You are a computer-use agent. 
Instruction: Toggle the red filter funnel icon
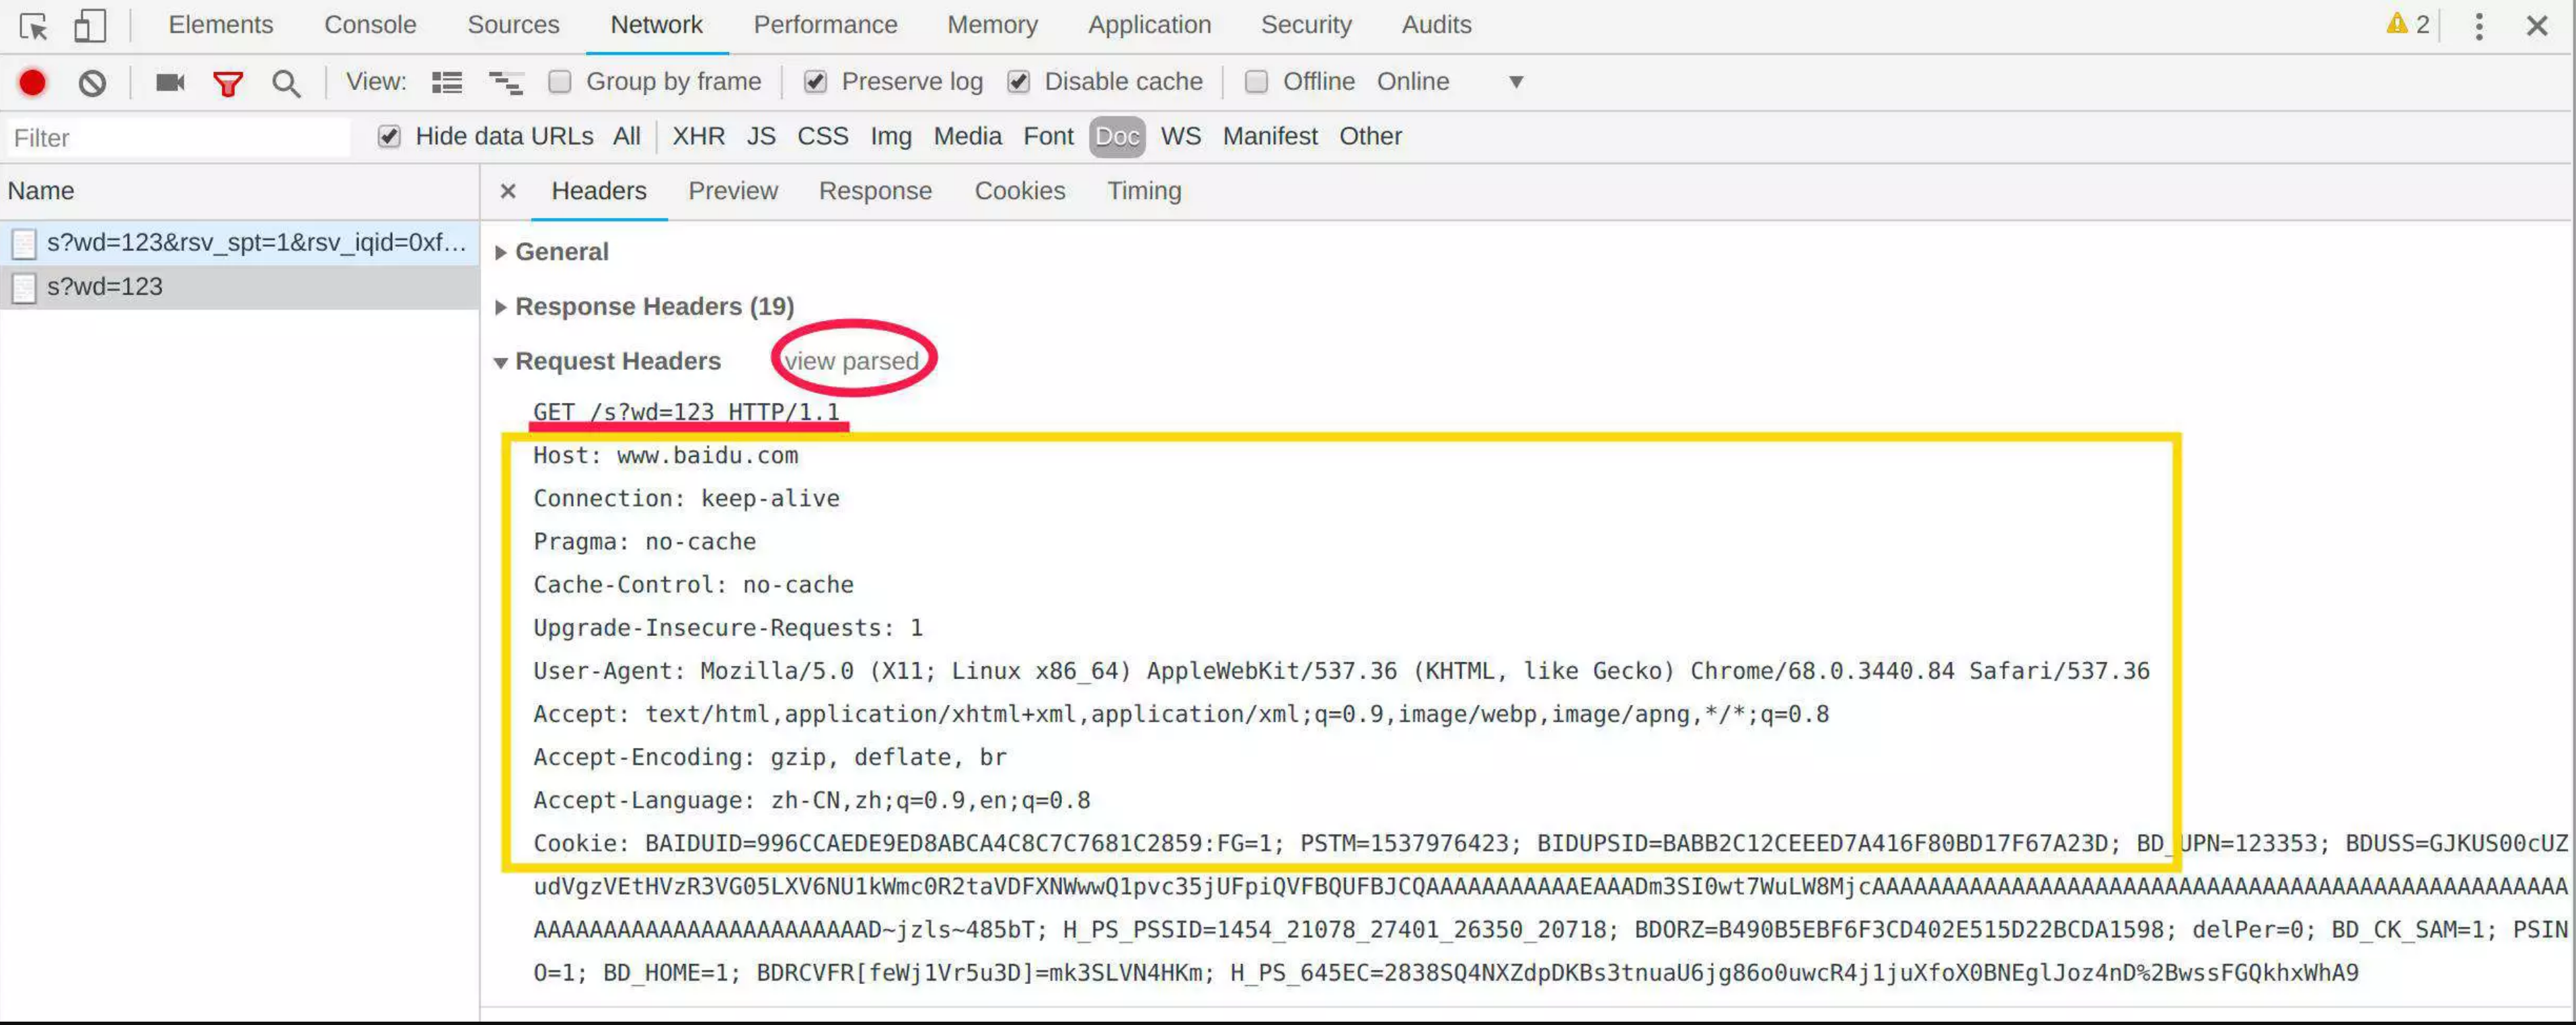coord(228,83)
